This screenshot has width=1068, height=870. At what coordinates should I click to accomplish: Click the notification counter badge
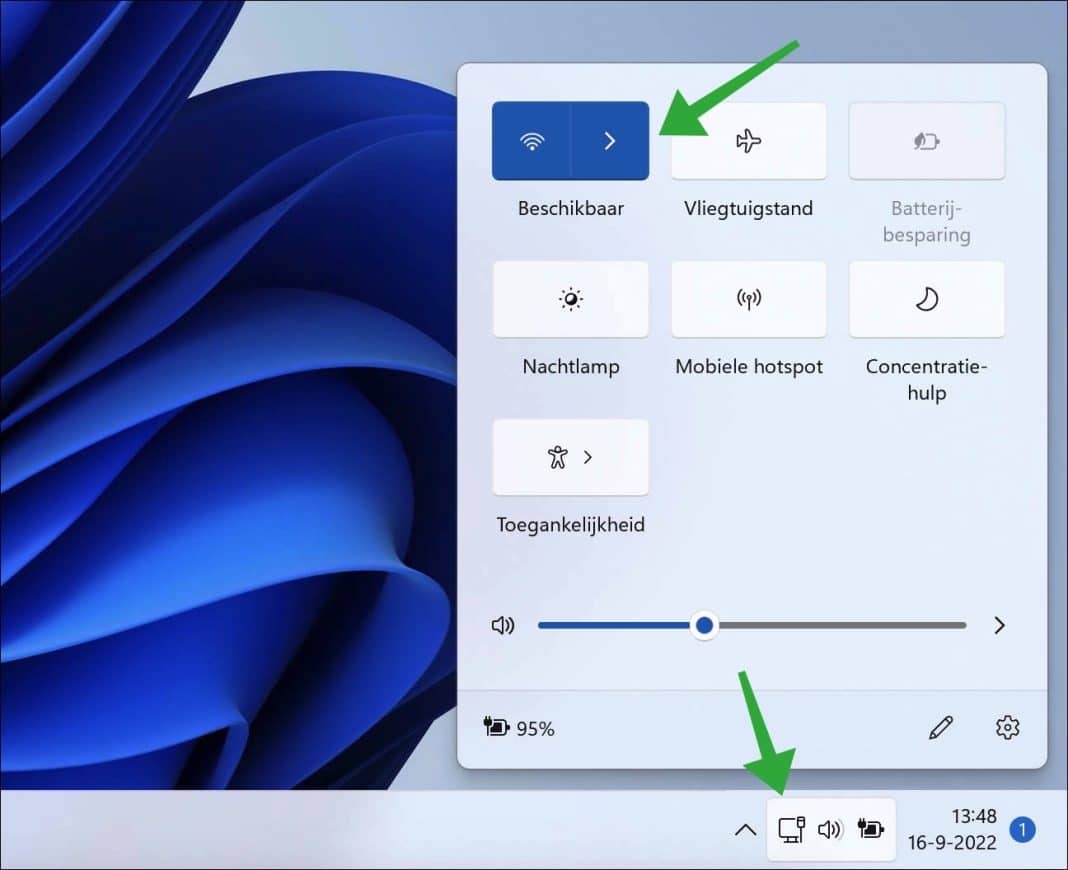pos(1022,829)
